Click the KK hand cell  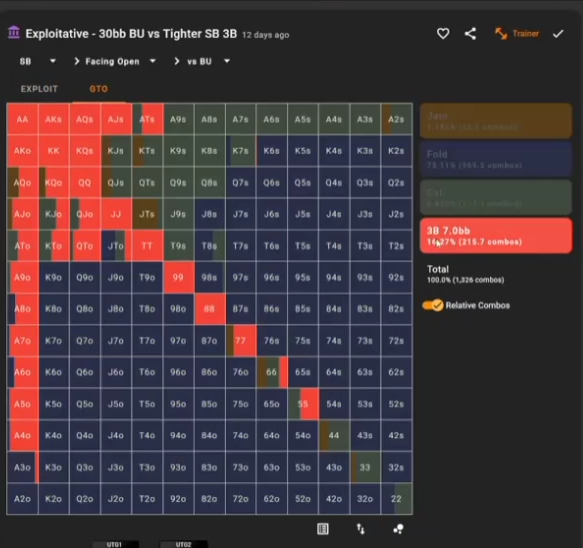(54, 151)
